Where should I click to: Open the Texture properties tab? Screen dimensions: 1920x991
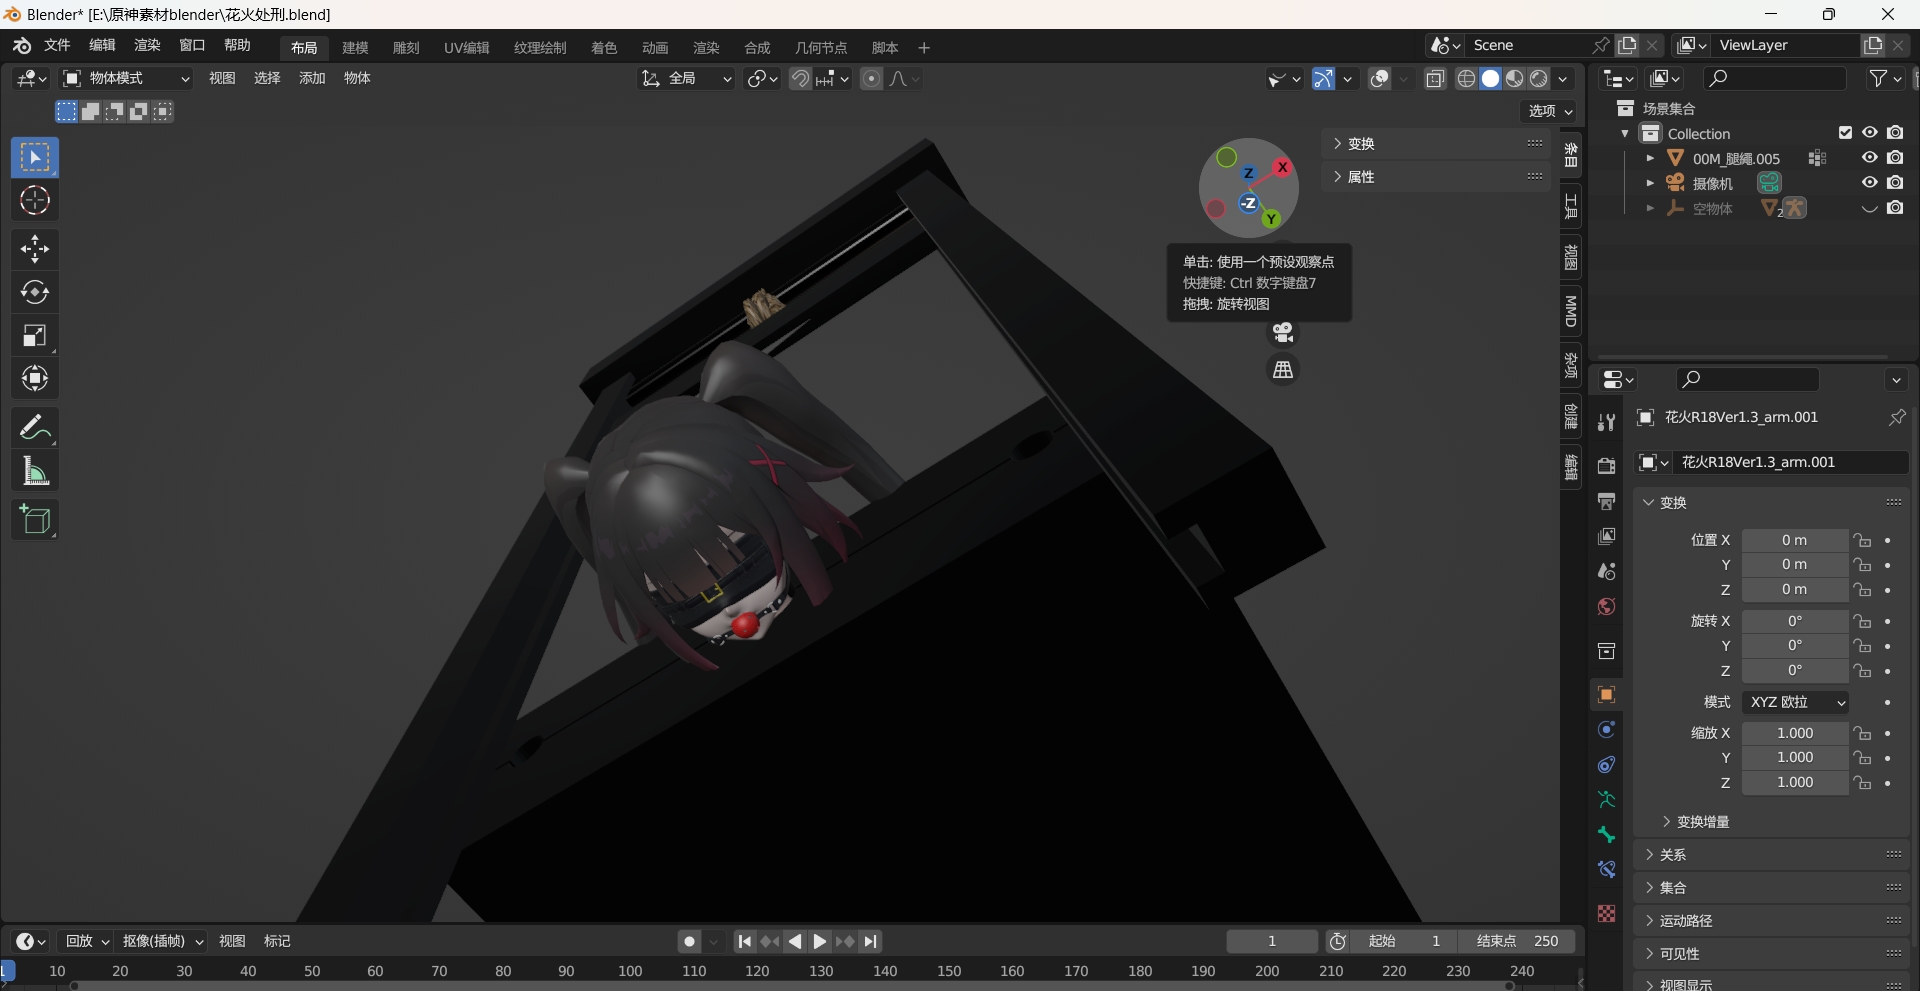1607,914
